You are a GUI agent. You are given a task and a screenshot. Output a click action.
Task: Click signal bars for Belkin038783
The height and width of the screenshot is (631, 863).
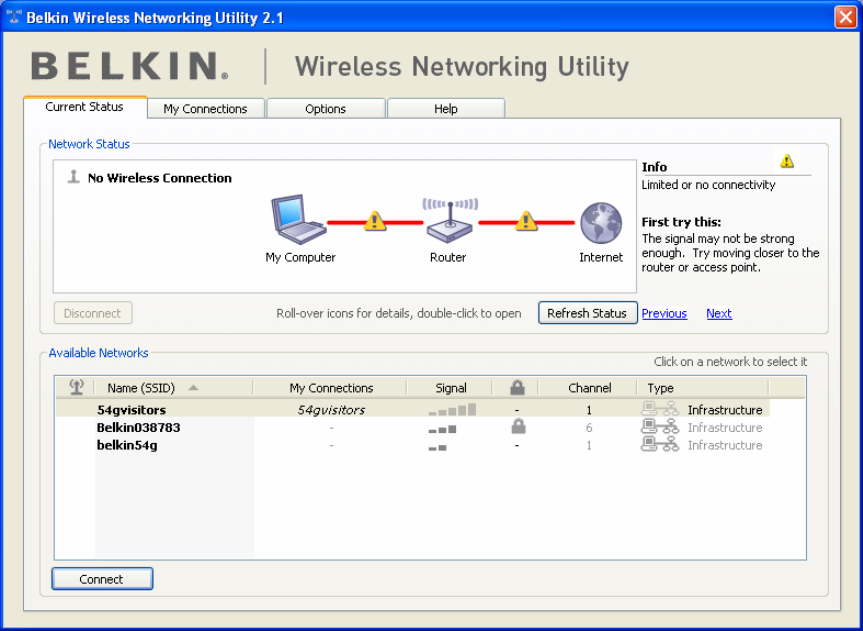click(443, 429)
